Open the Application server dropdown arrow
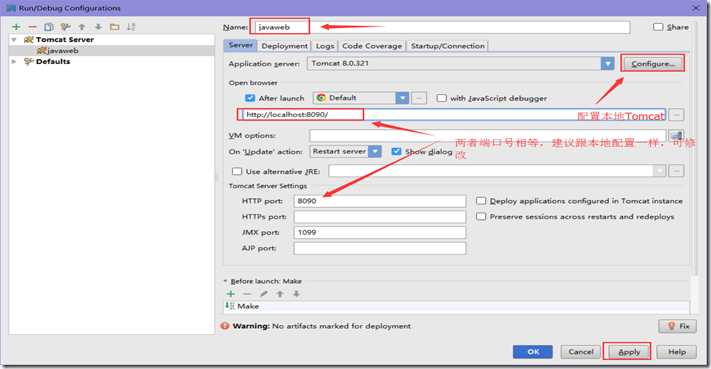 tap(608, 63)
